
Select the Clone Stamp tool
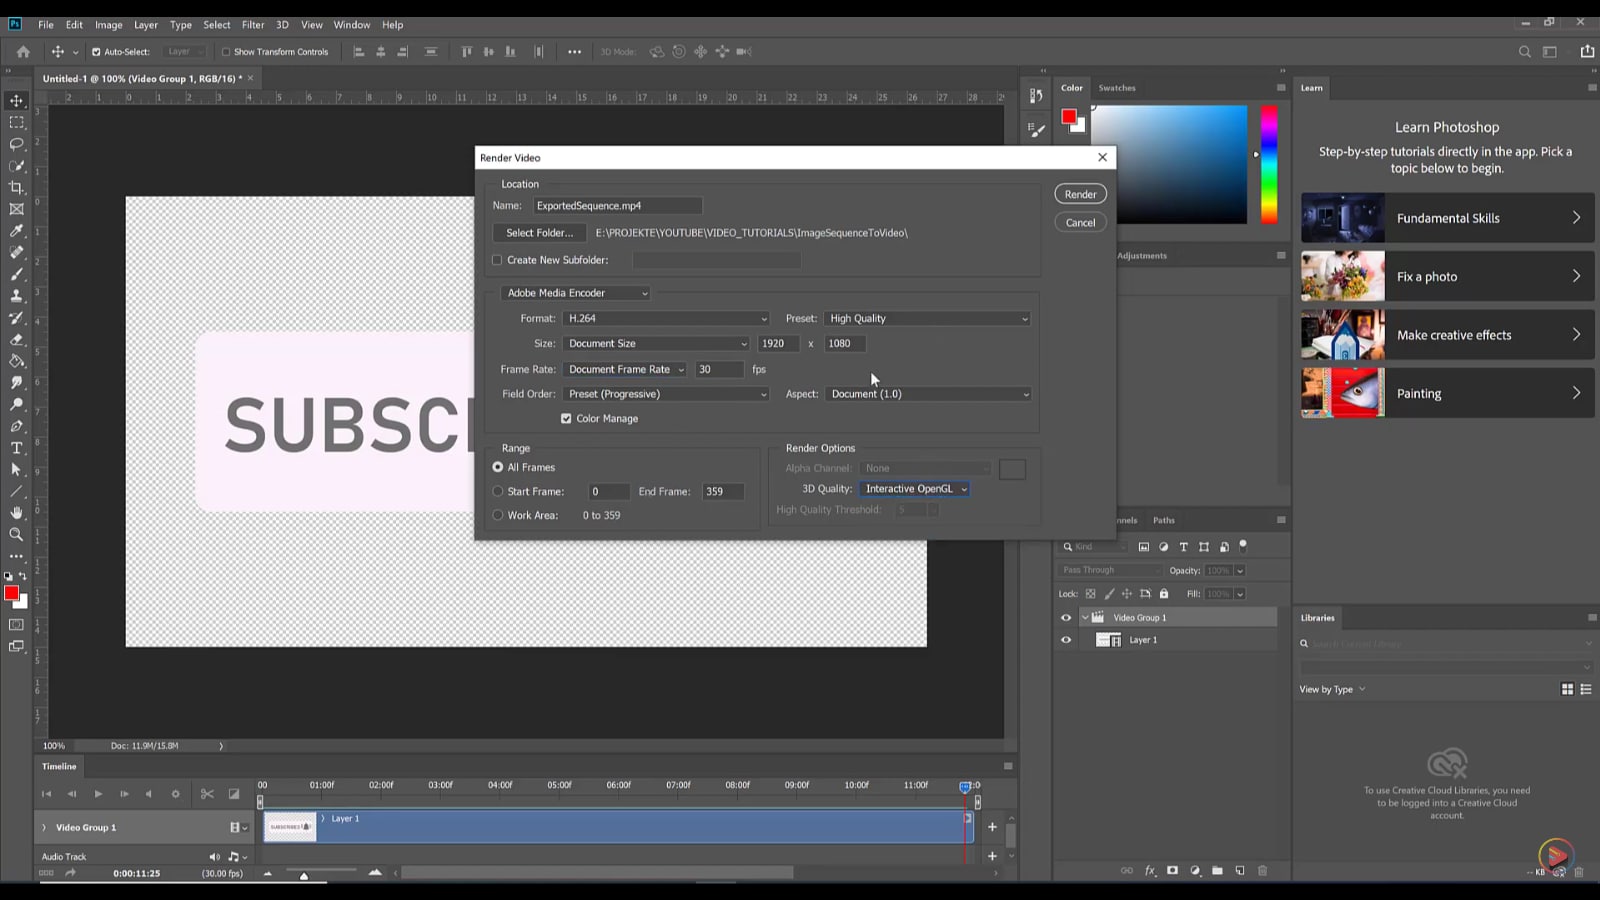tap(16, 296)
